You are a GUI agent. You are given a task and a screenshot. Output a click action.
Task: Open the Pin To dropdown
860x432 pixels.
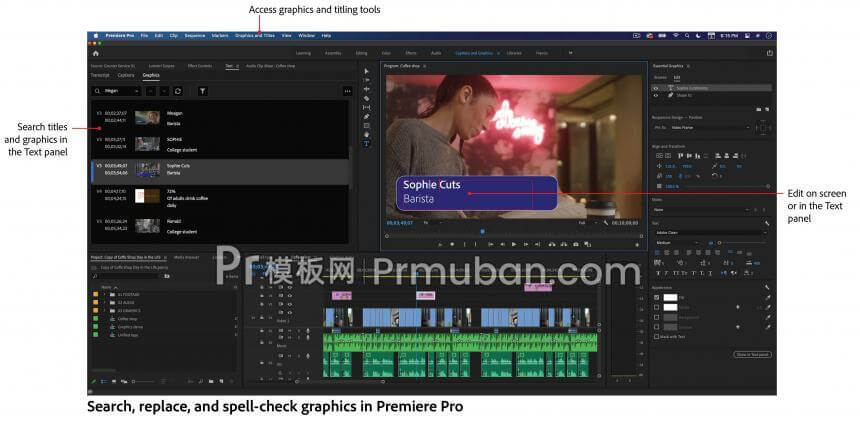click(x=710, y=128)
